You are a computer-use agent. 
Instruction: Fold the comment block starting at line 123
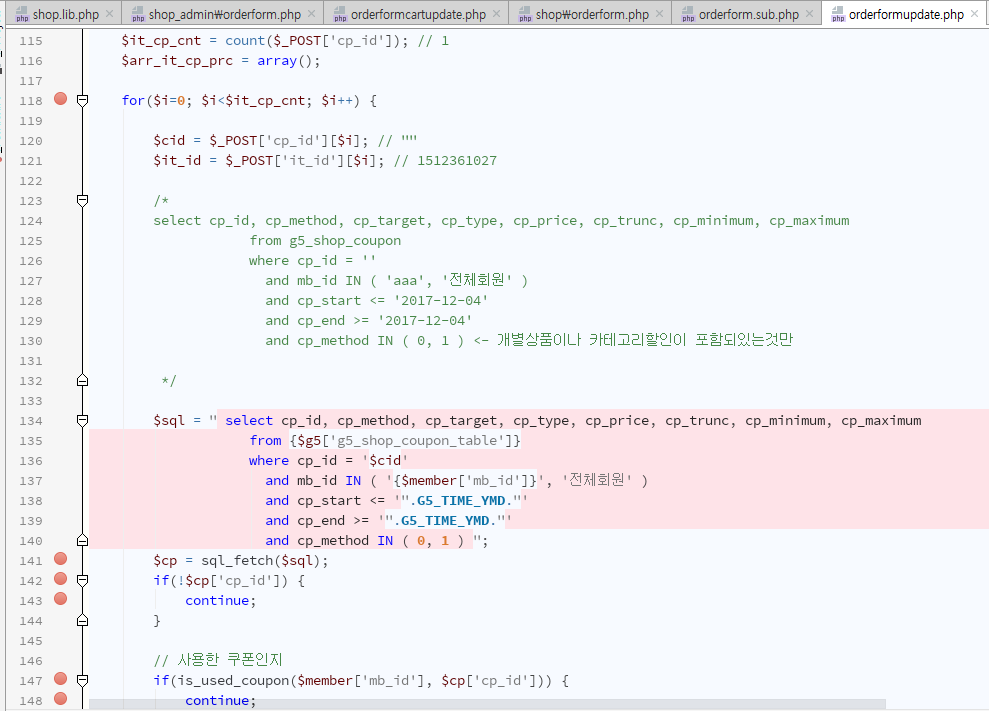(83, 200)
